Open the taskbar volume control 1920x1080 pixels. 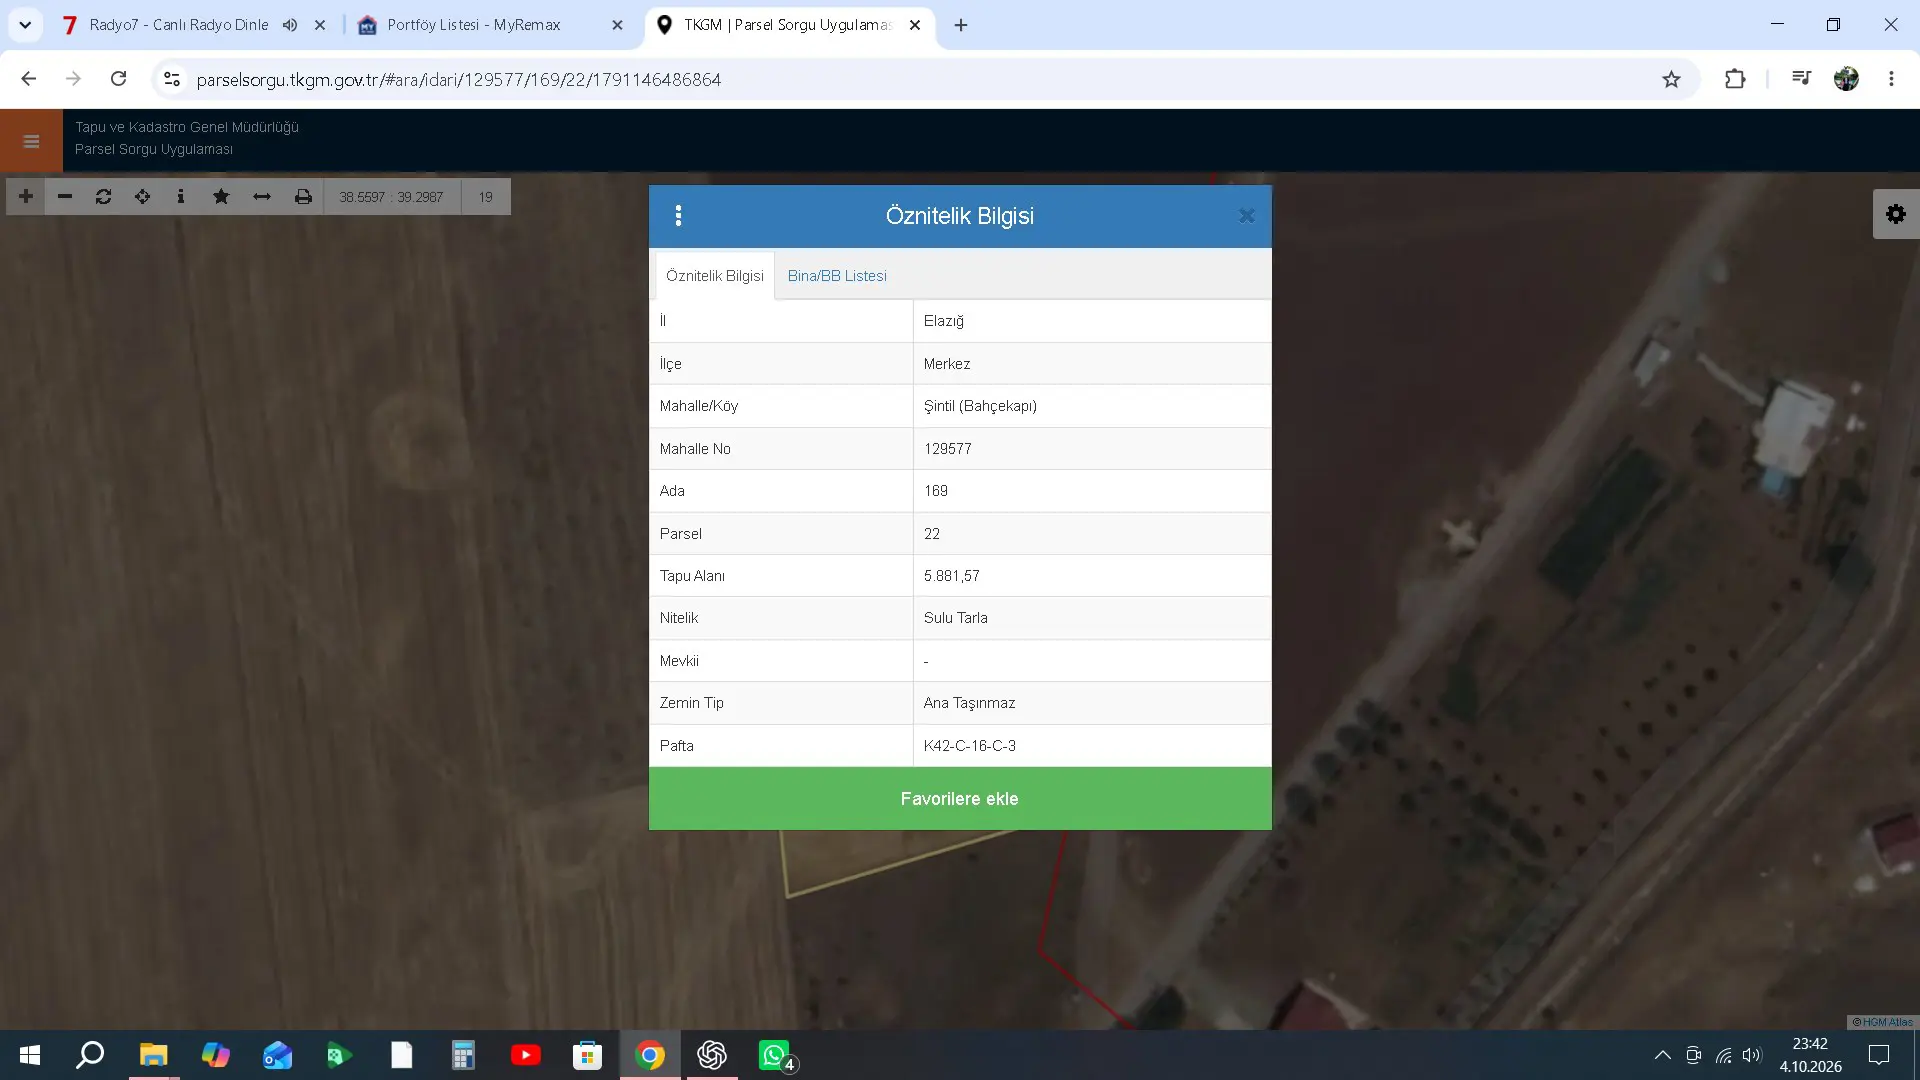(1752, 1055)
